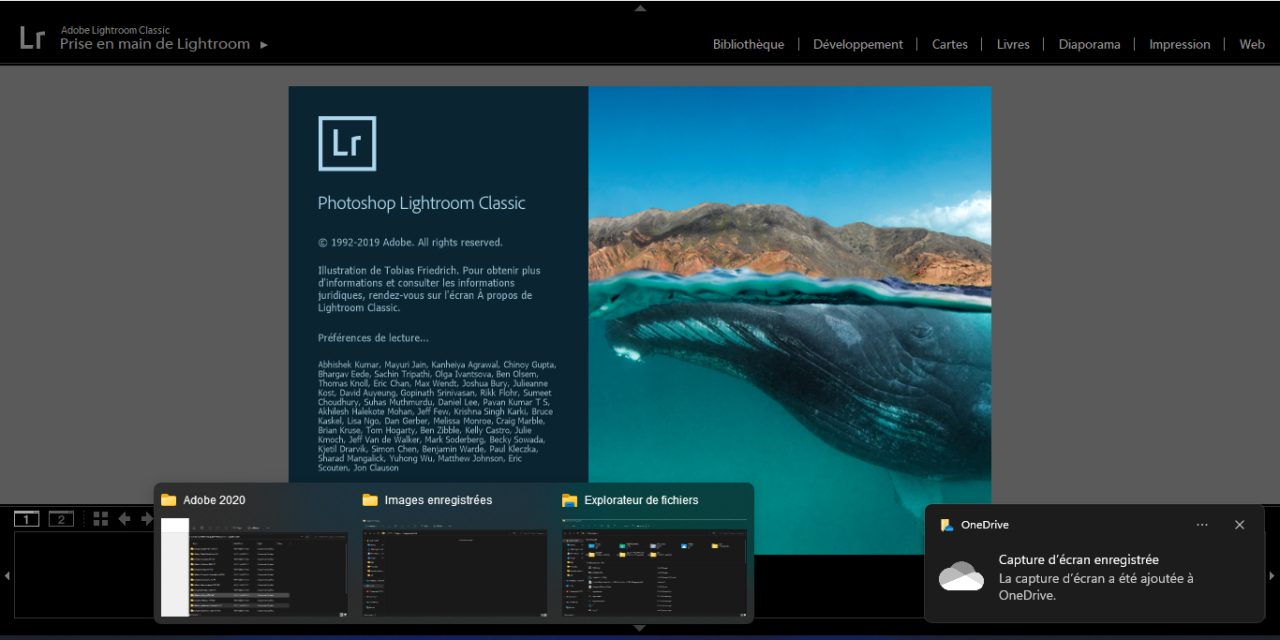Go back using the left arrow icon

(x=125, y=519)
